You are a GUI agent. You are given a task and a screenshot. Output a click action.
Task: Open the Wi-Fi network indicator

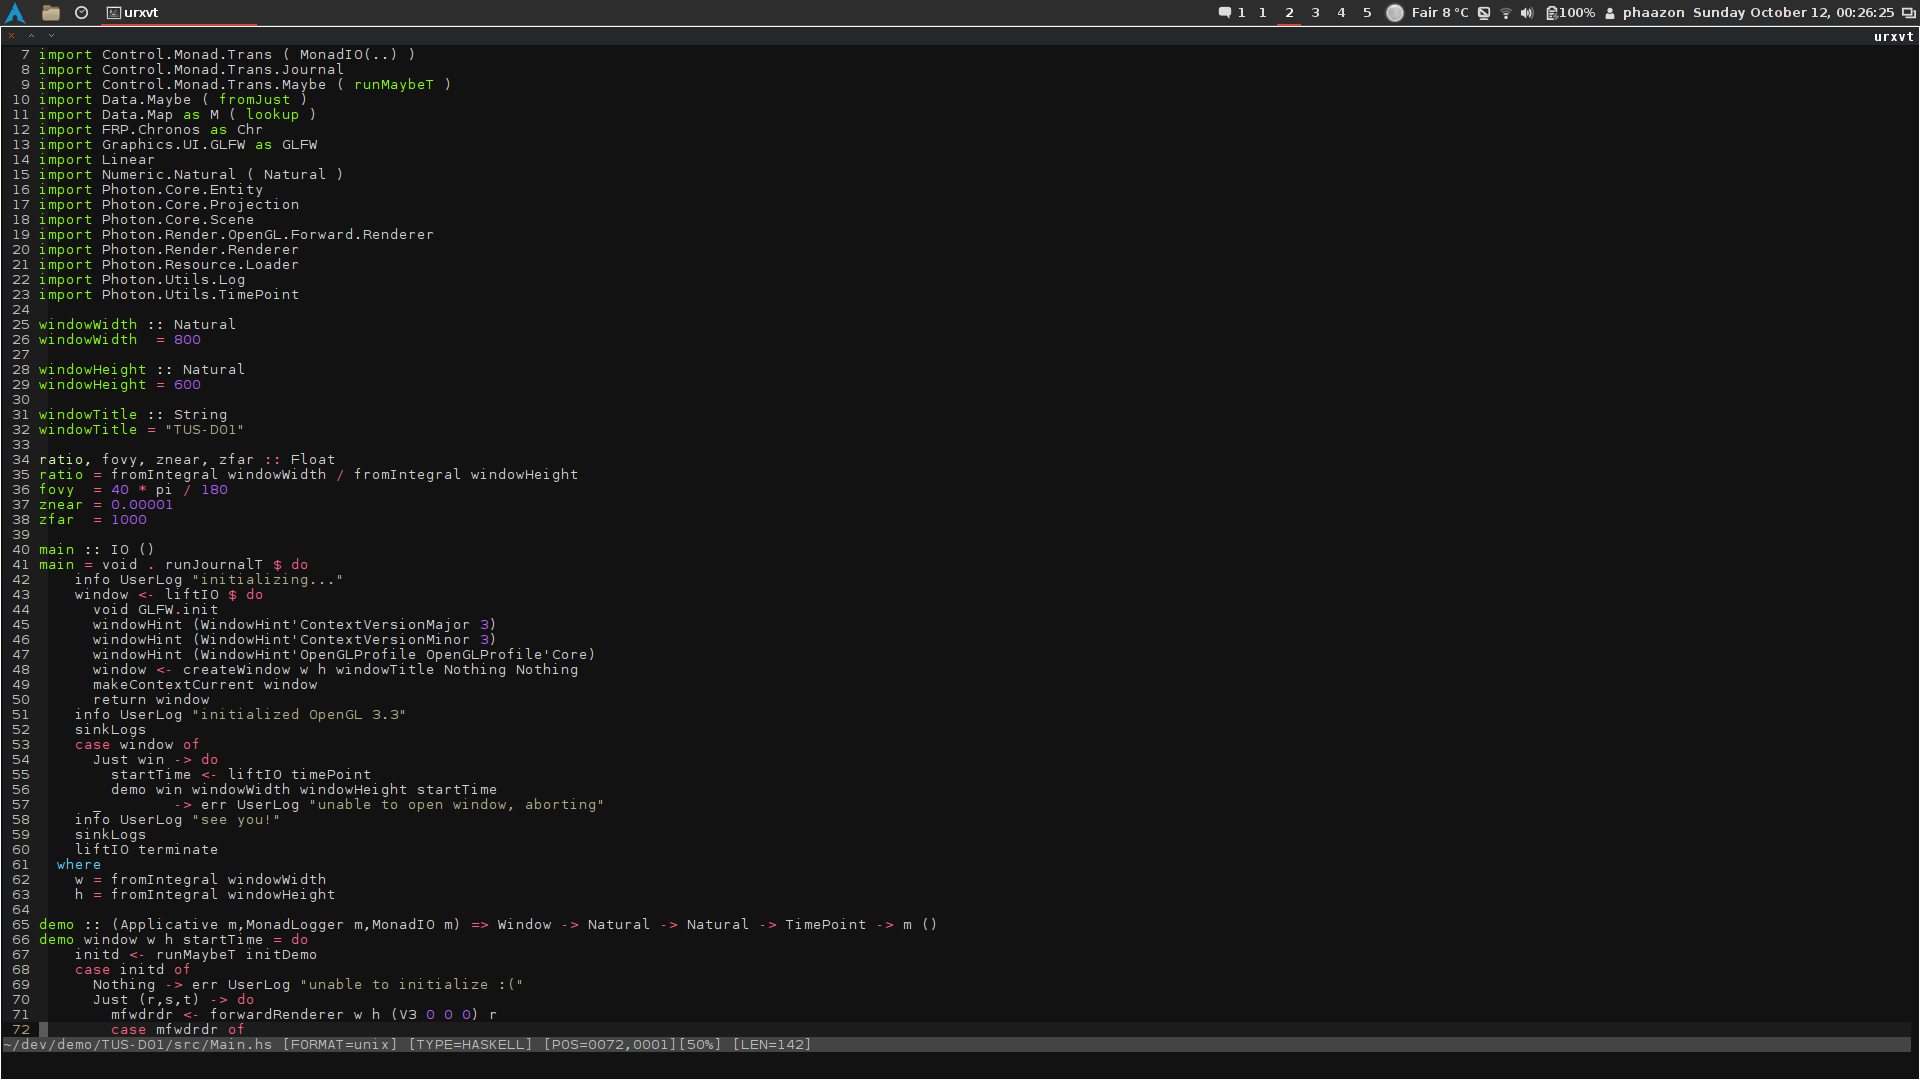pyautogui.click(x=1505, y=13)
